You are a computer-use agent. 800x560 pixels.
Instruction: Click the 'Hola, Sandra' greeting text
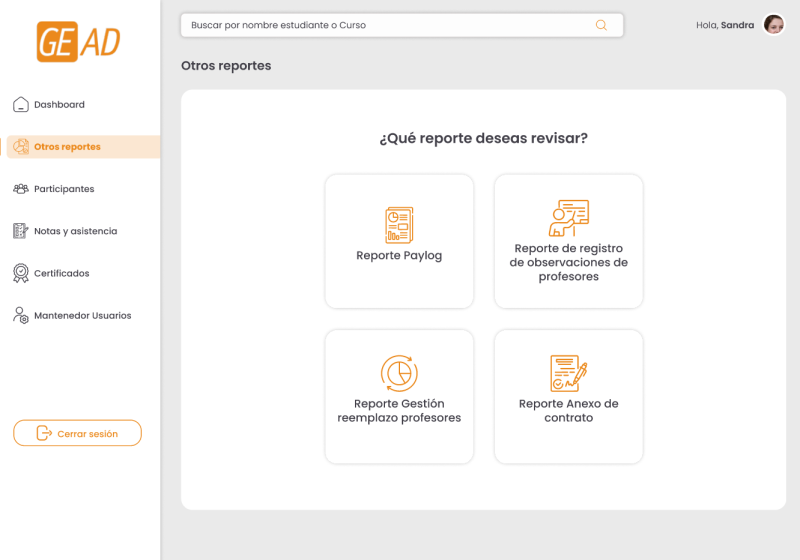[724, 25]
